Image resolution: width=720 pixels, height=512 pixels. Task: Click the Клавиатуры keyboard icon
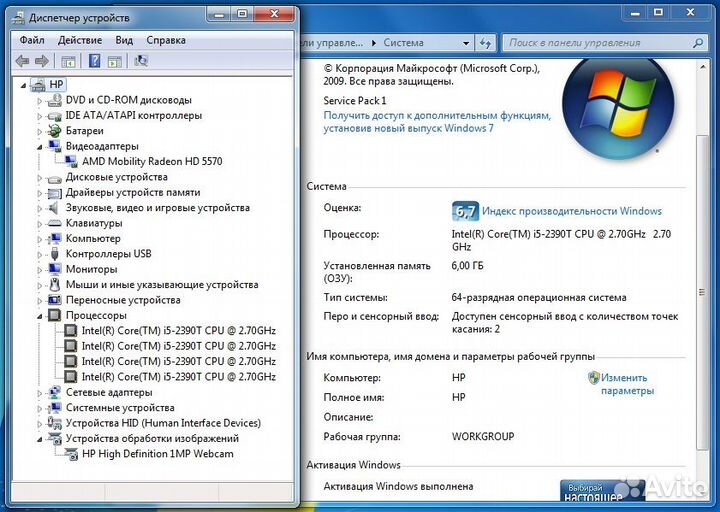click(55, 223)
